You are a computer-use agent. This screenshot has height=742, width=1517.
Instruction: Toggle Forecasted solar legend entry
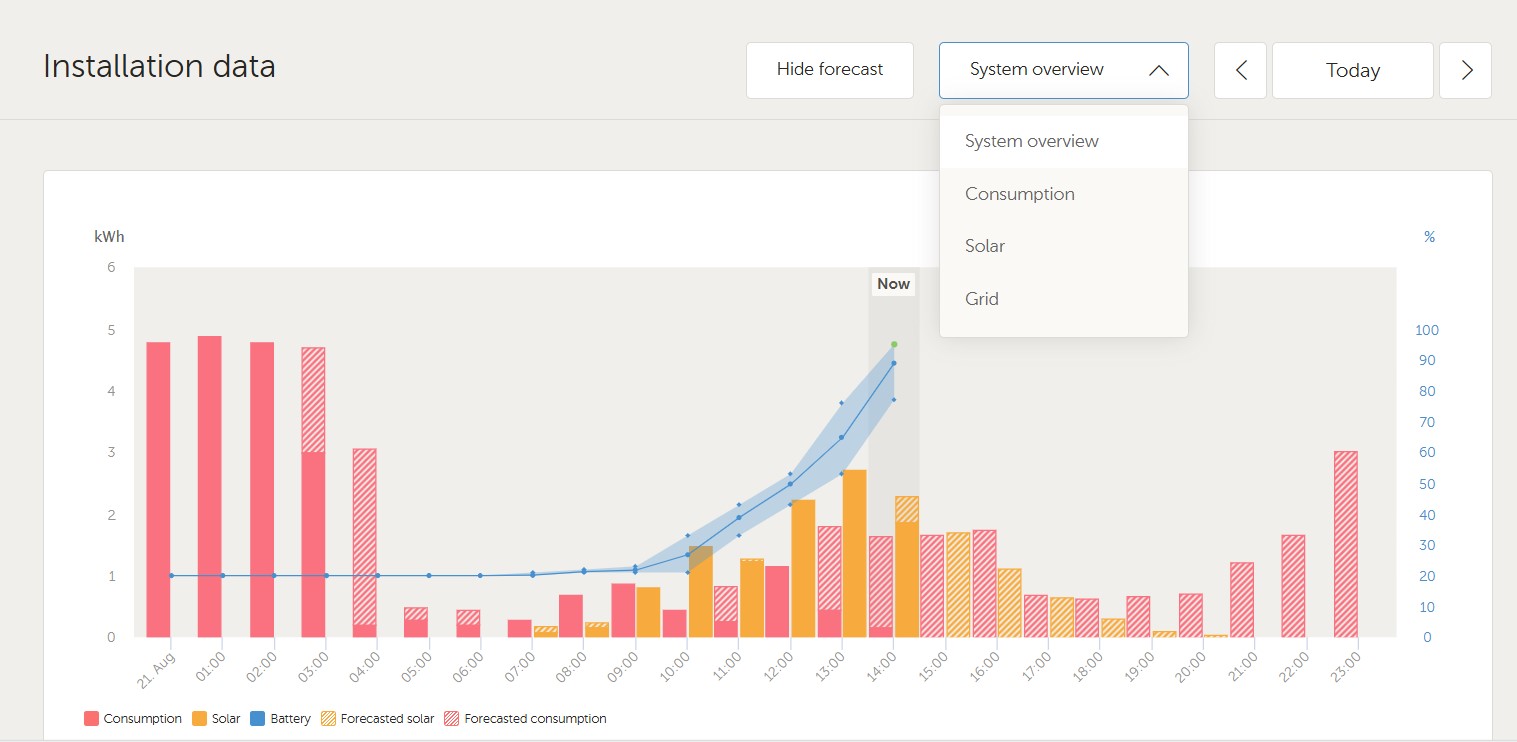click(x=377, y=718)
